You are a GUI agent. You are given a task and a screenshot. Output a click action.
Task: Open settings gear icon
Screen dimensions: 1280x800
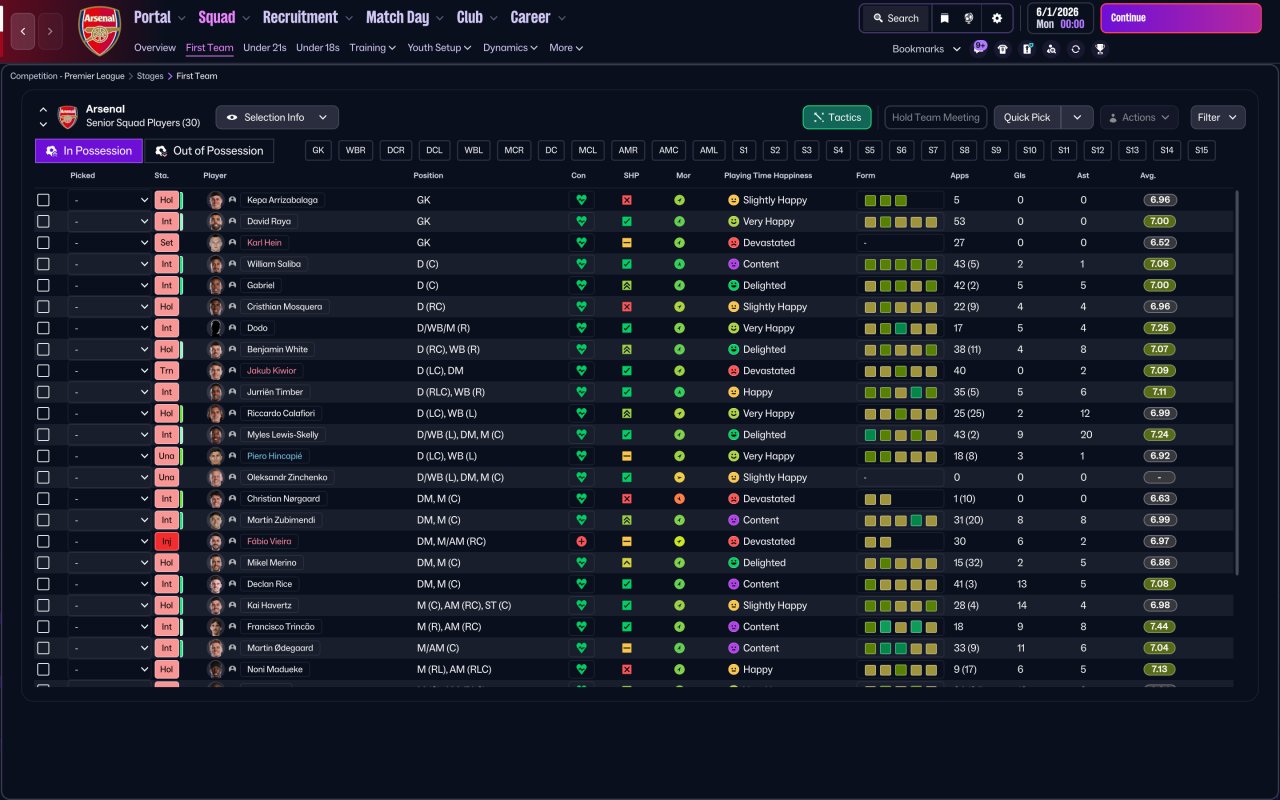(x=997, y=18)
